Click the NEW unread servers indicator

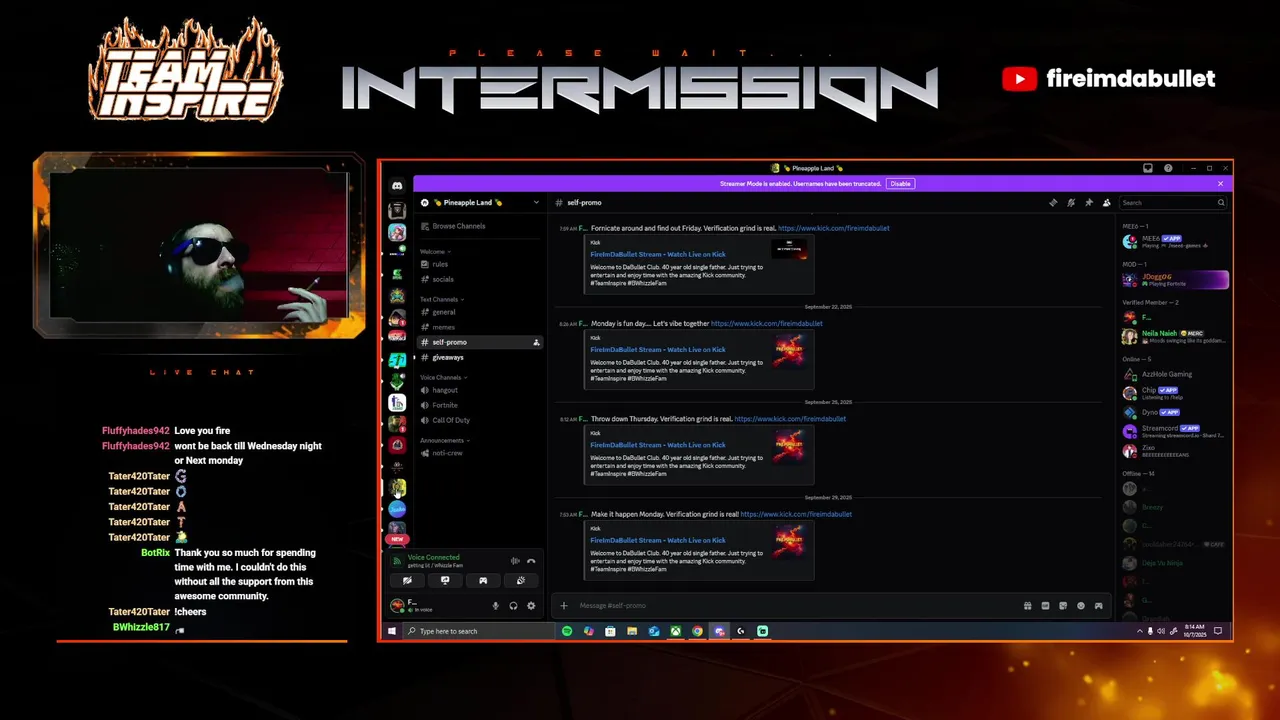(x=397, y=539)
